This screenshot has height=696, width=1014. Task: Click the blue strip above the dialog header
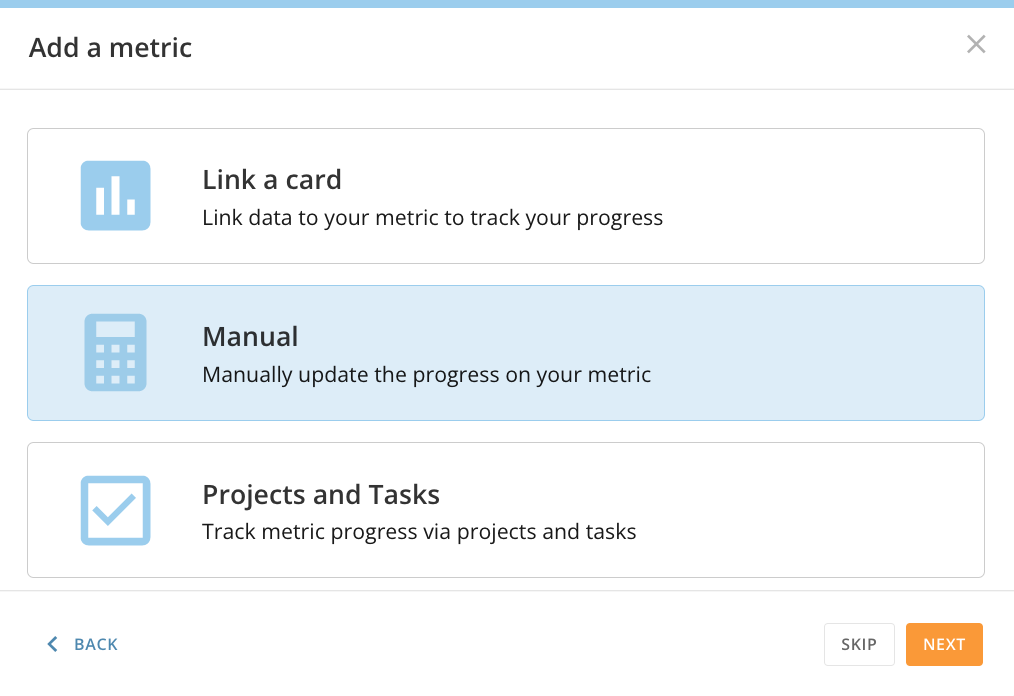coord(507,3)
